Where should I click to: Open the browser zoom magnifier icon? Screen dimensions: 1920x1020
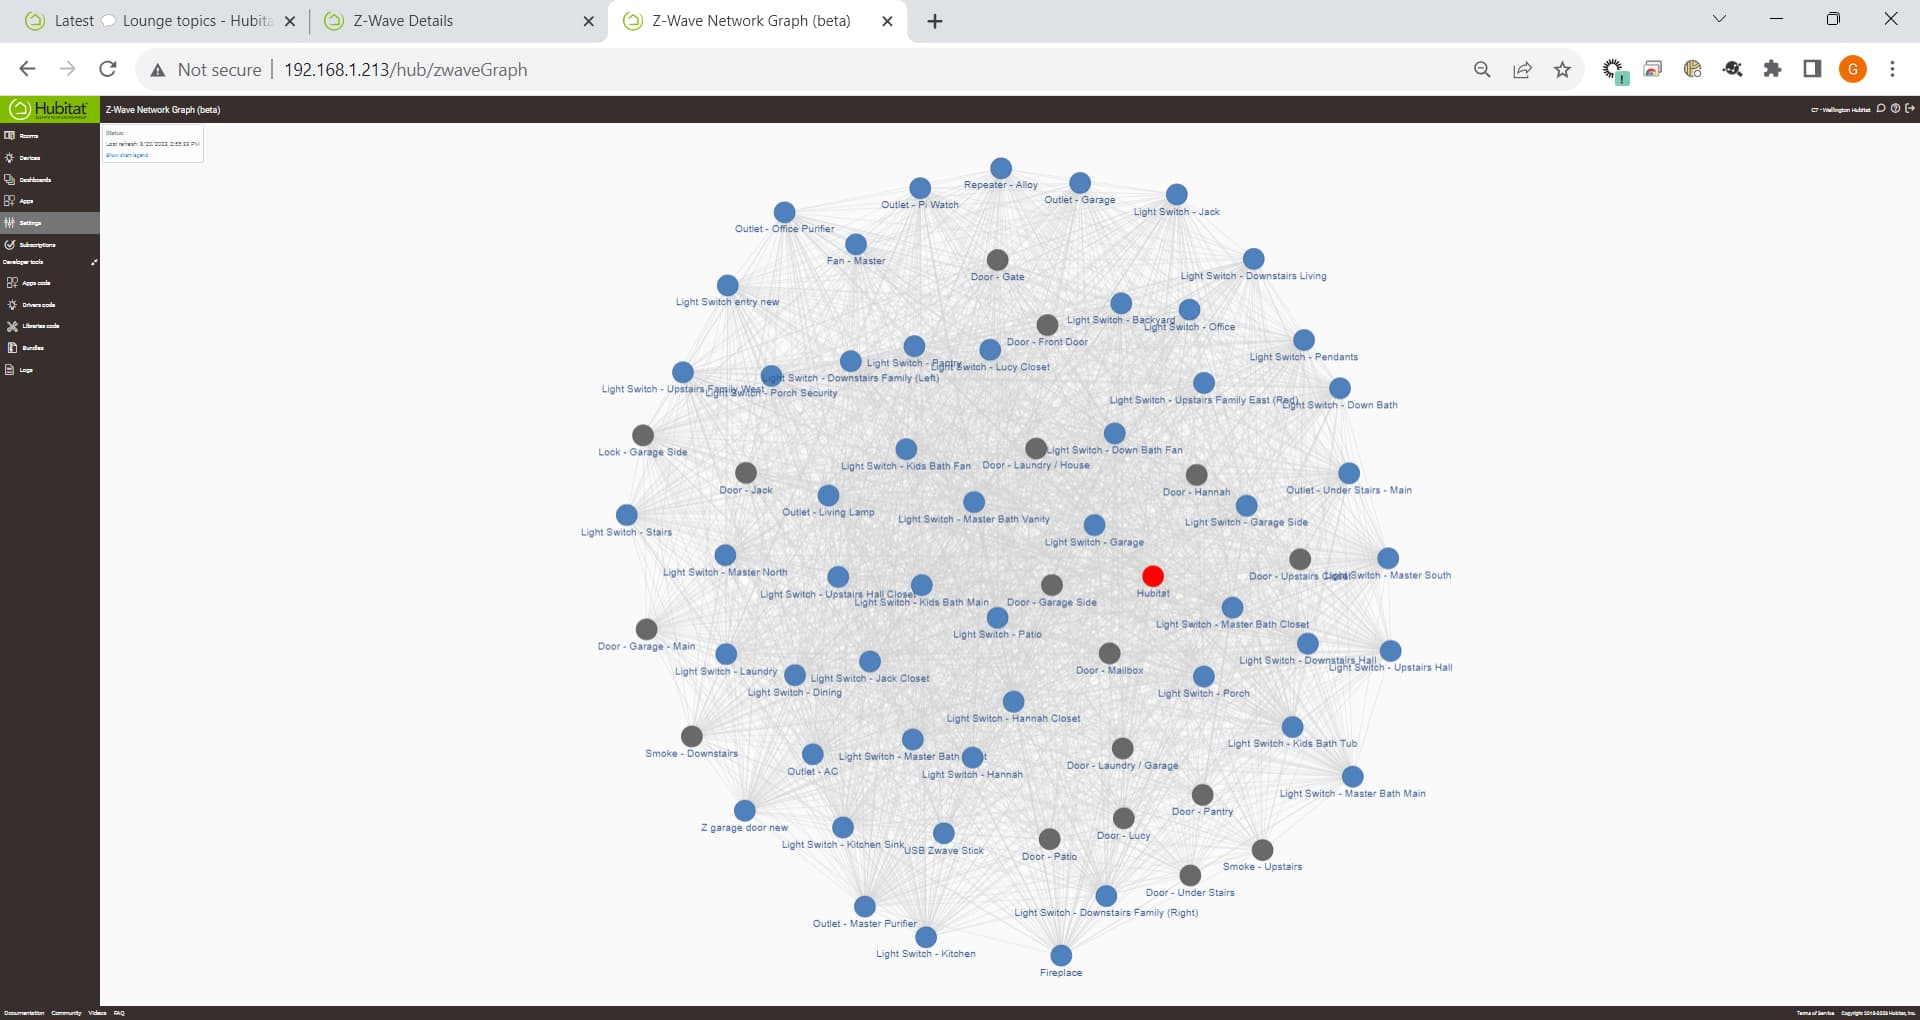[1483, 70]
